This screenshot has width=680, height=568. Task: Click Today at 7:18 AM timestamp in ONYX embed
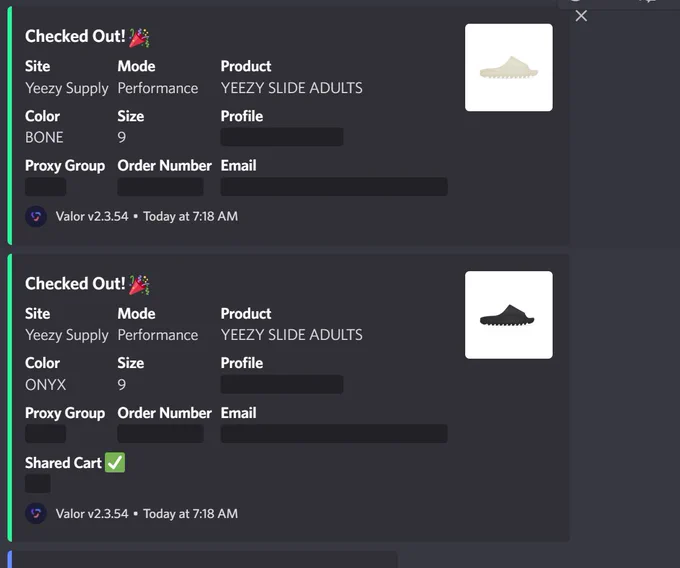[190, 514]
